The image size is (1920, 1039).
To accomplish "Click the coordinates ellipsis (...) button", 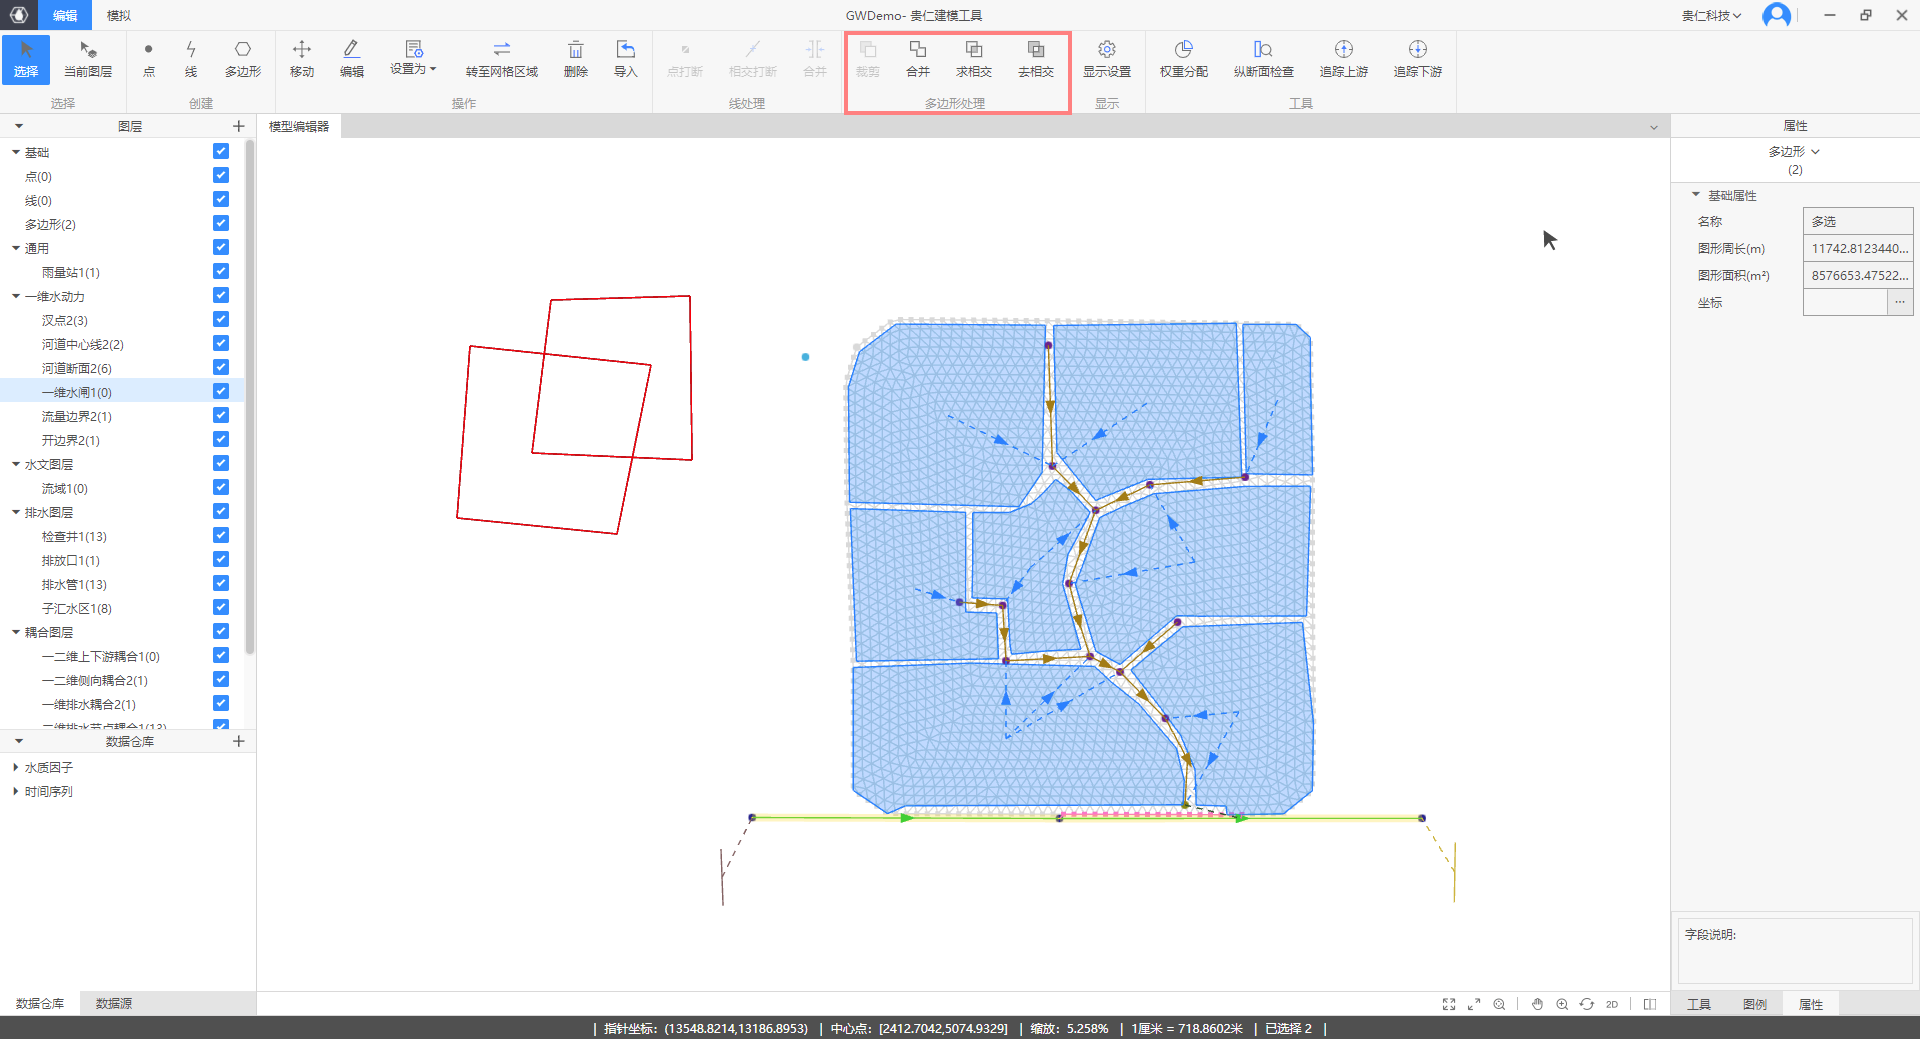I will point(1899,302).
